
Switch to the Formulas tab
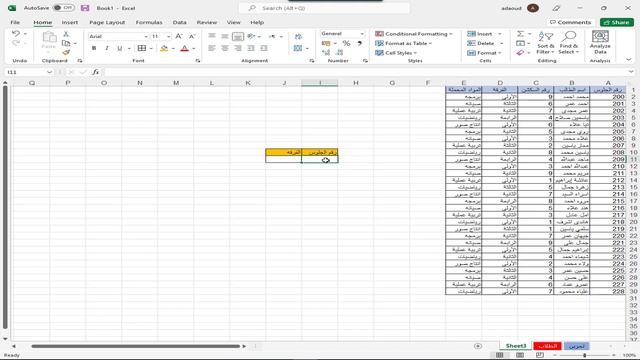tap(149, 22)
